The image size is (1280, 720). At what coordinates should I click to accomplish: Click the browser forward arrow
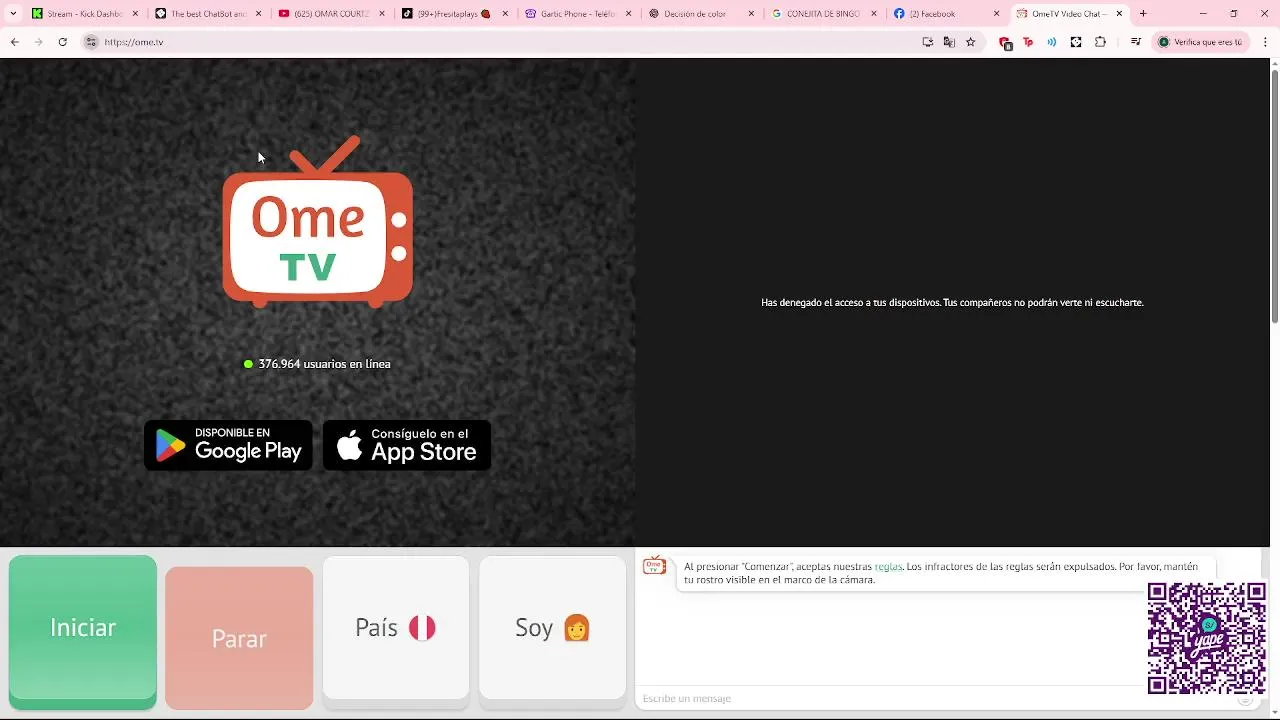point(38,42)
